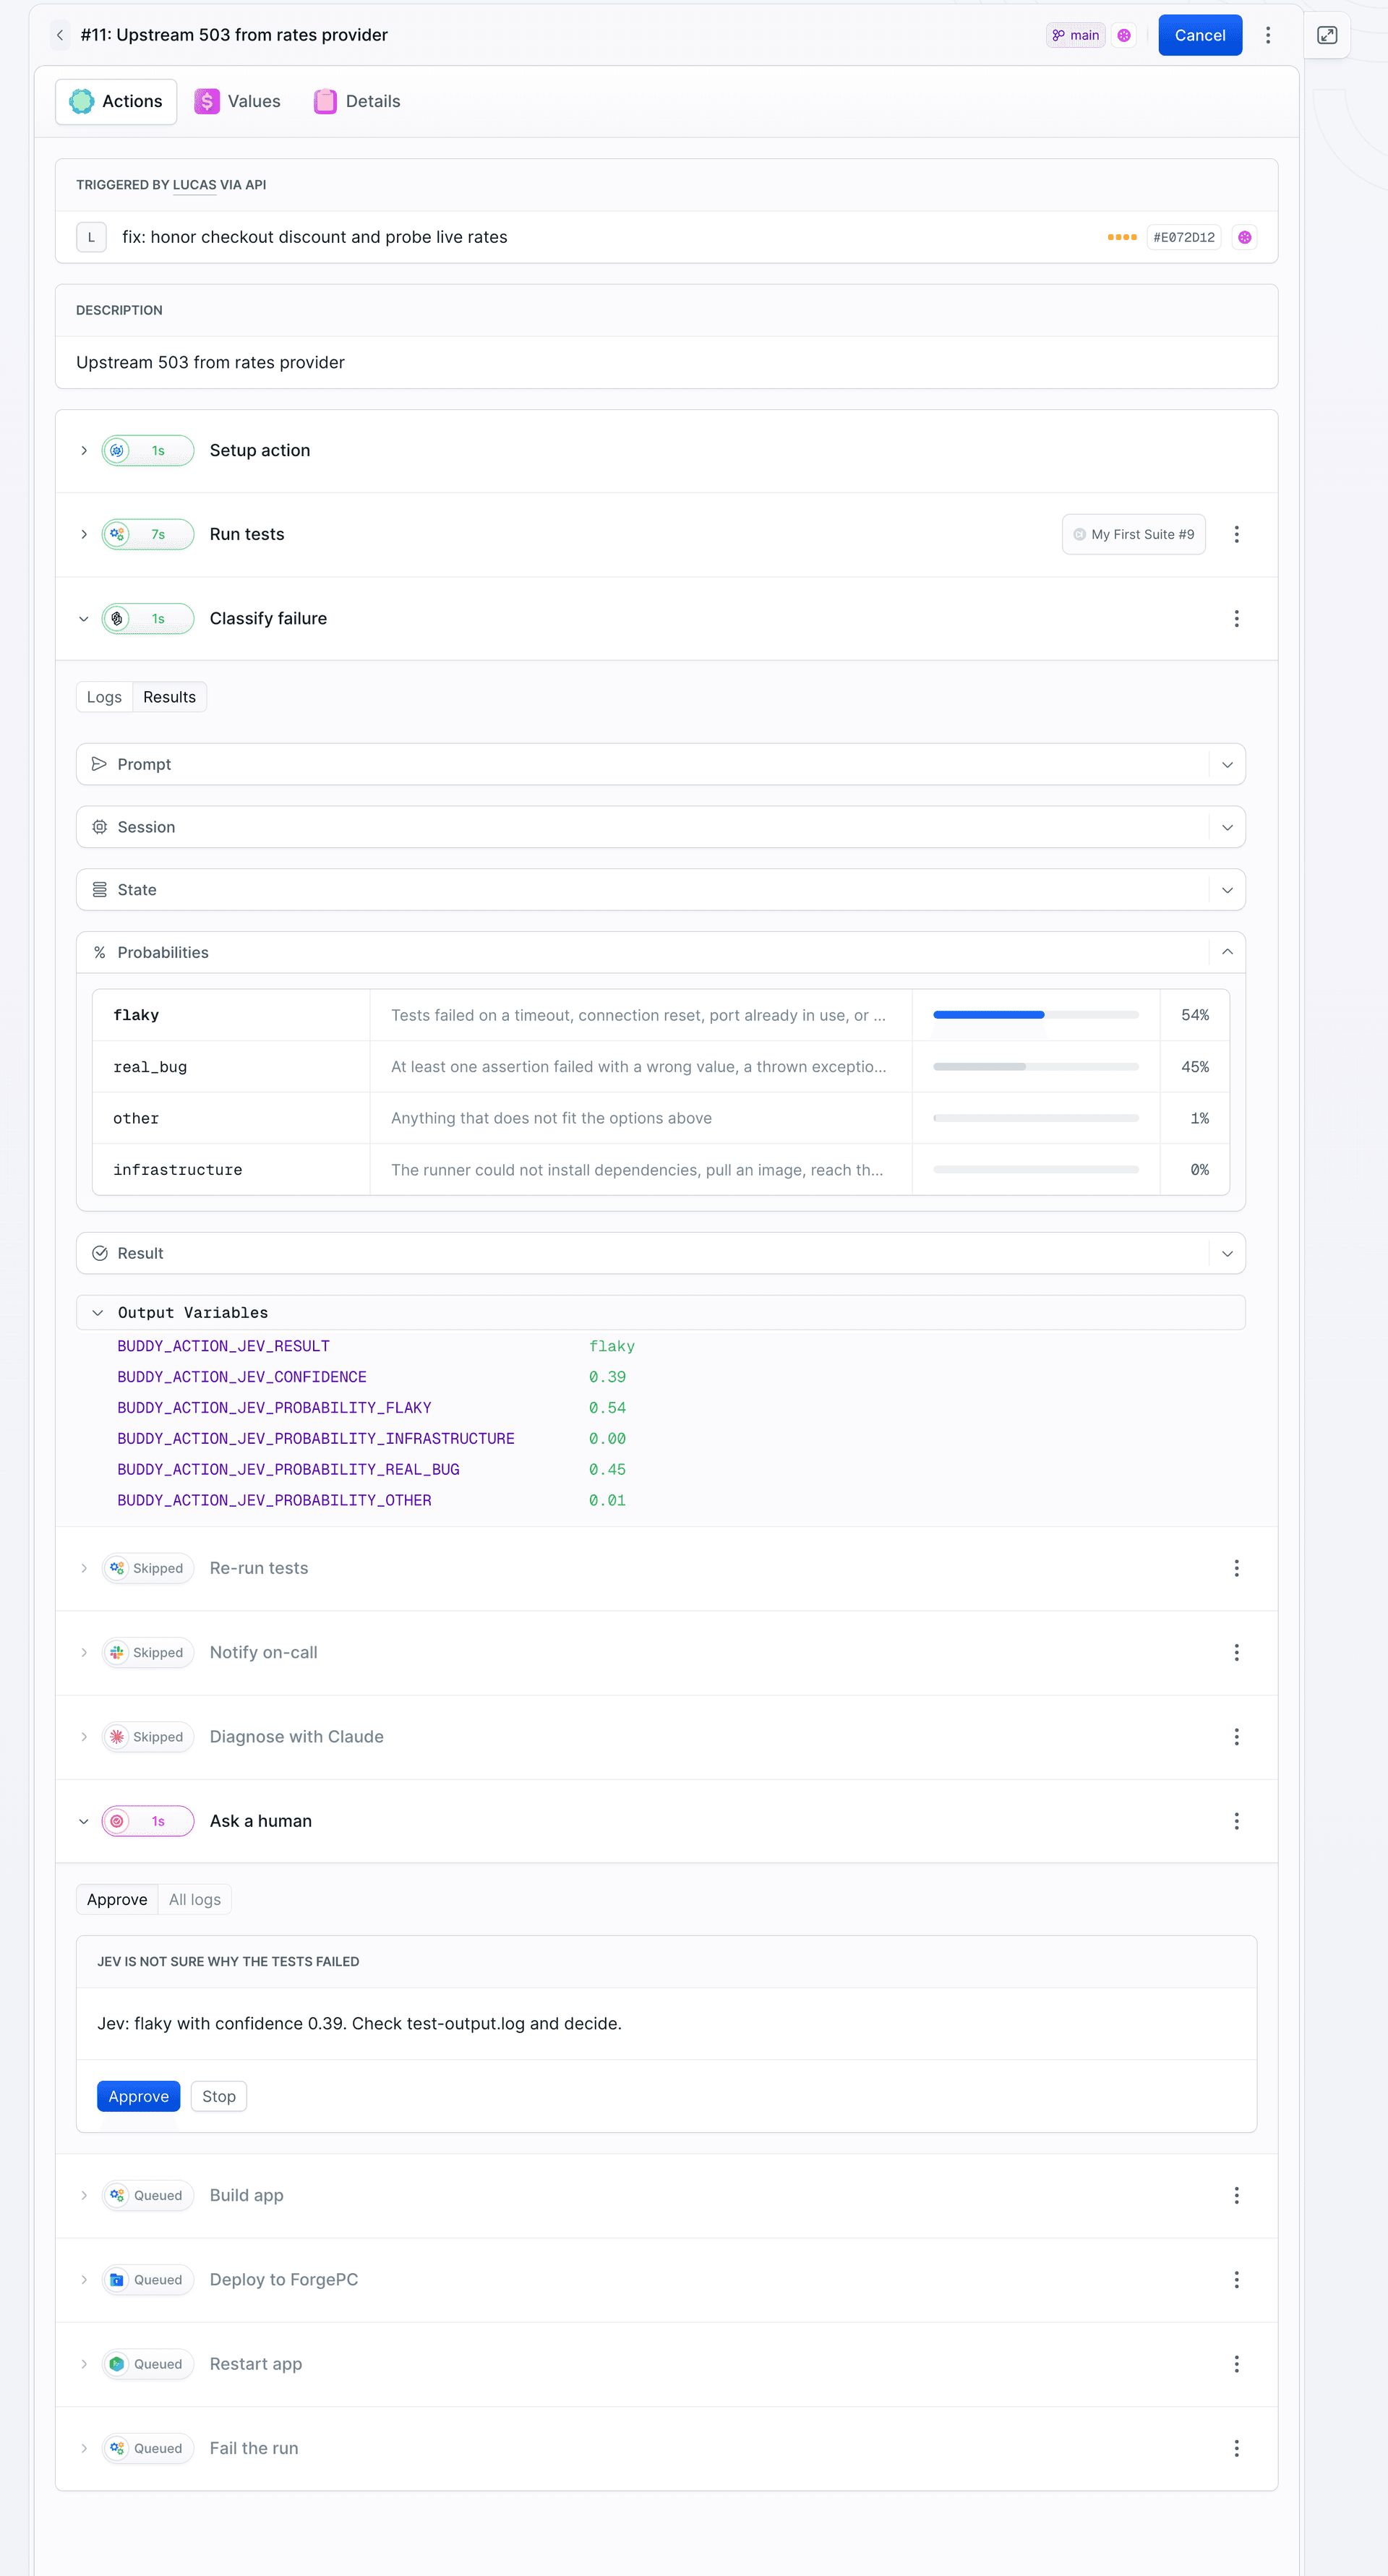Collapse the Classify failure action
The width and height of the screenshot is (1388, 2576).
coord(84,618)
